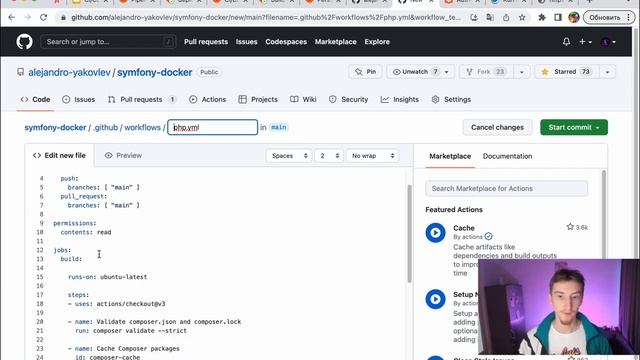
Task: Switch to the Actions tab
Action: point(207,100)
